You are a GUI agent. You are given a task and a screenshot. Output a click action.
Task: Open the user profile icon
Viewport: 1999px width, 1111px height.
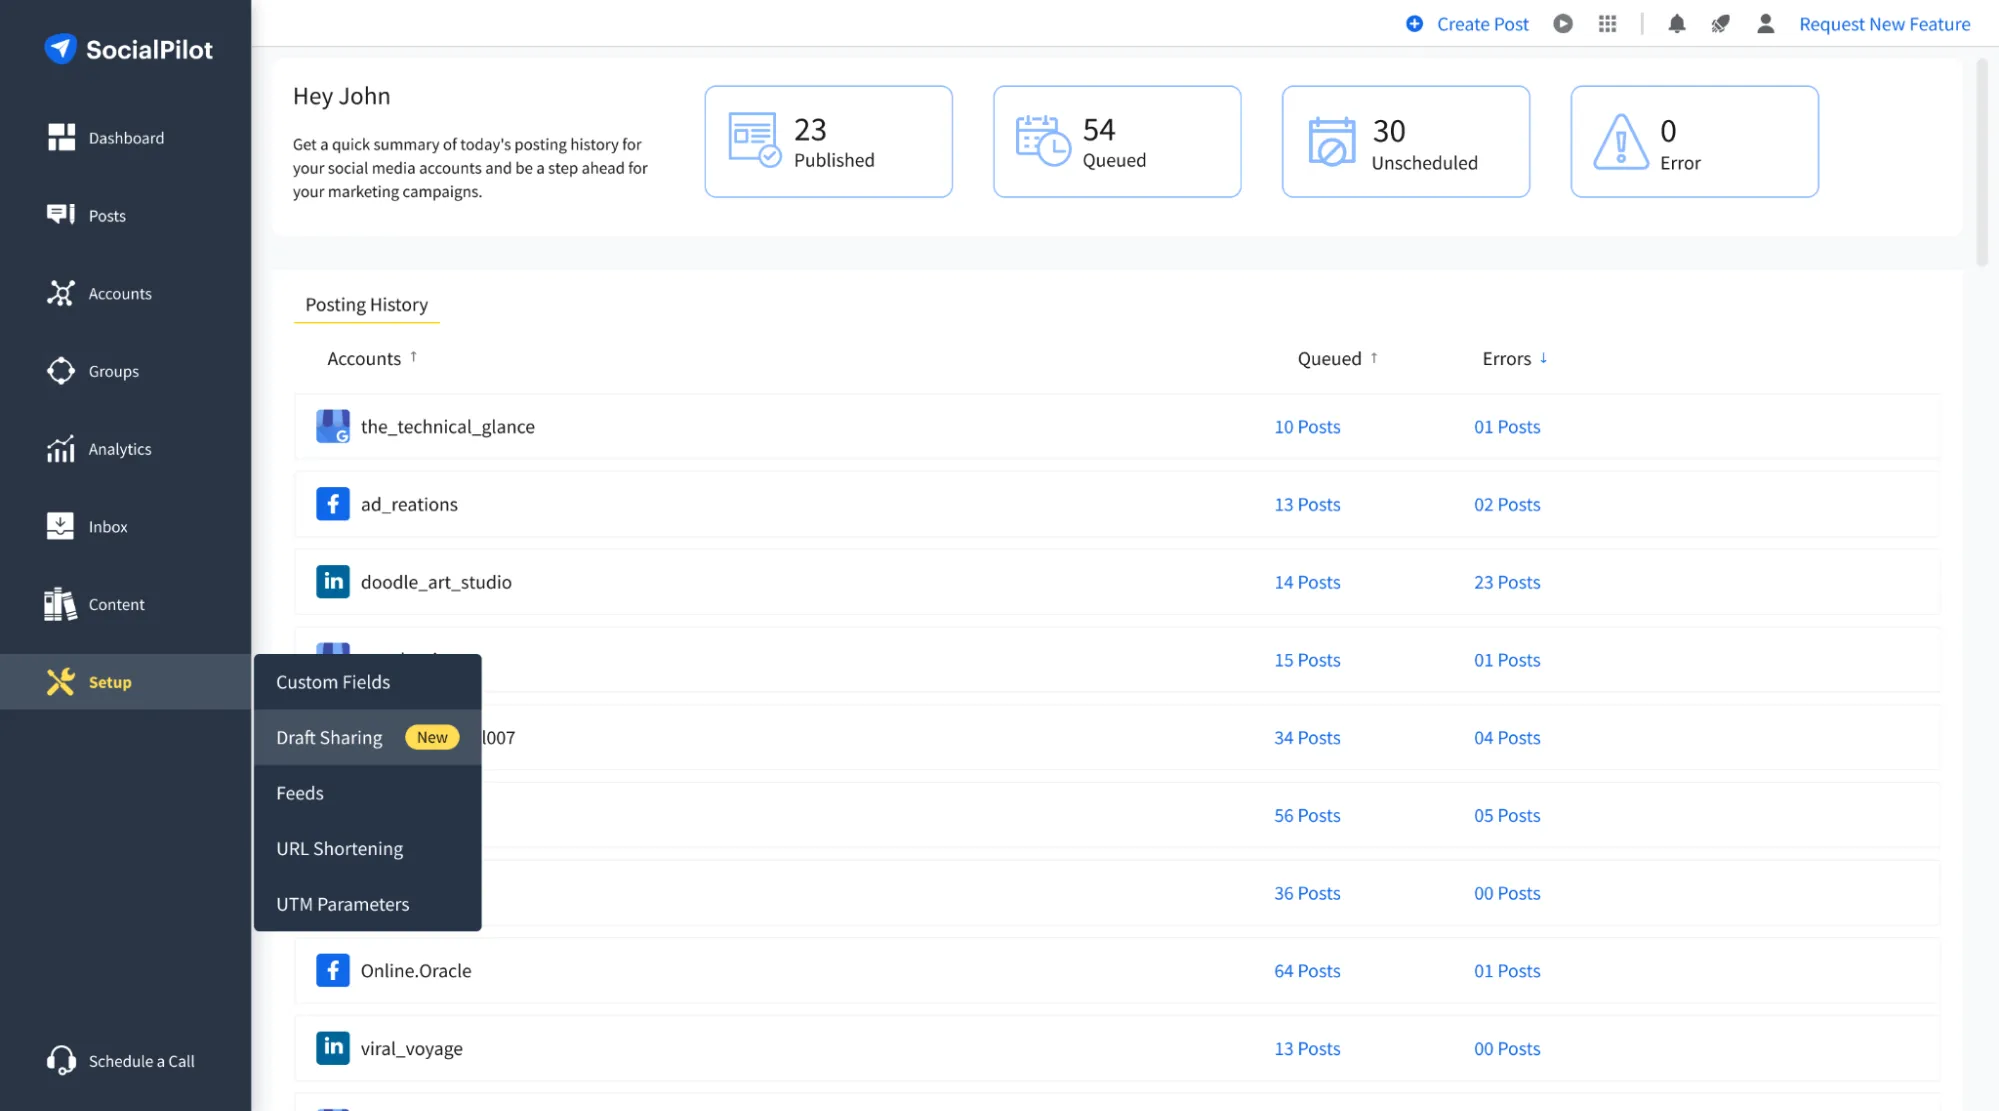tap(1765, 24)
